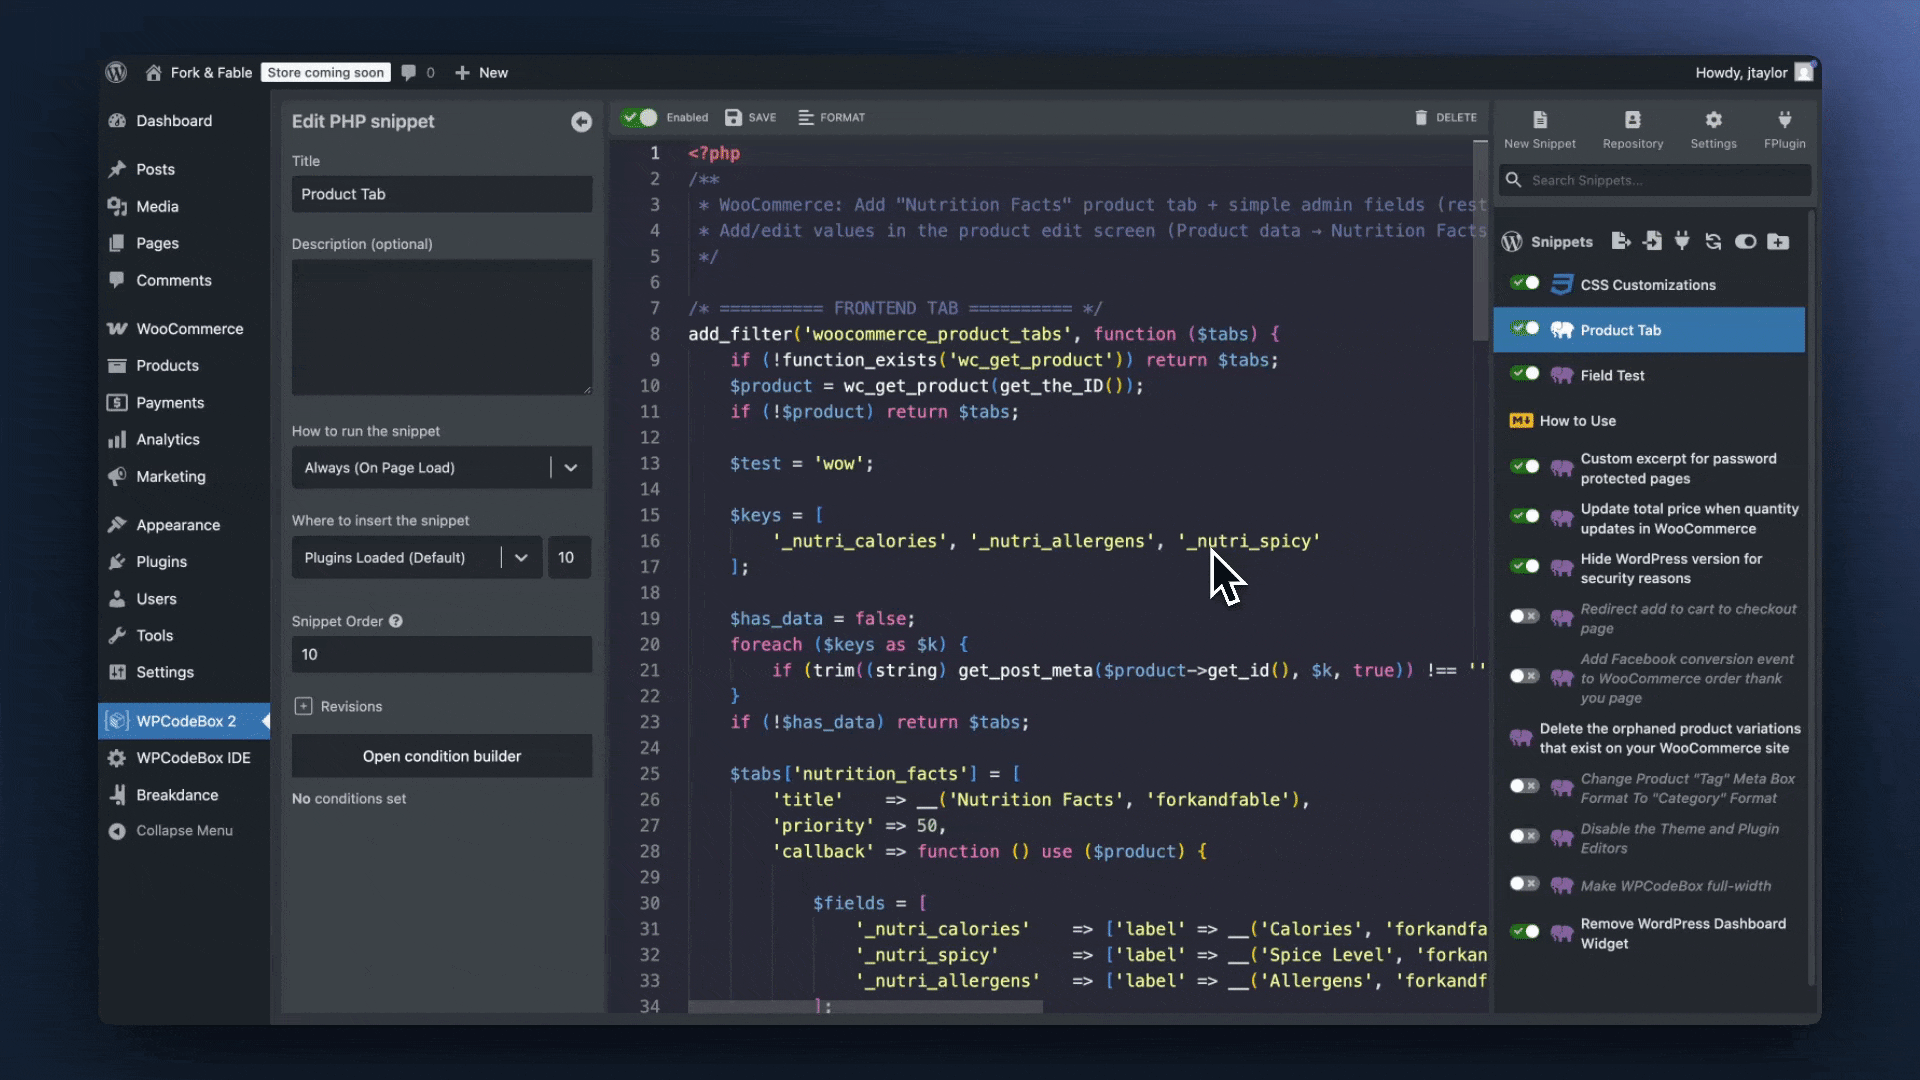Click the plug icon in Snippets header

coord(1682,241)
